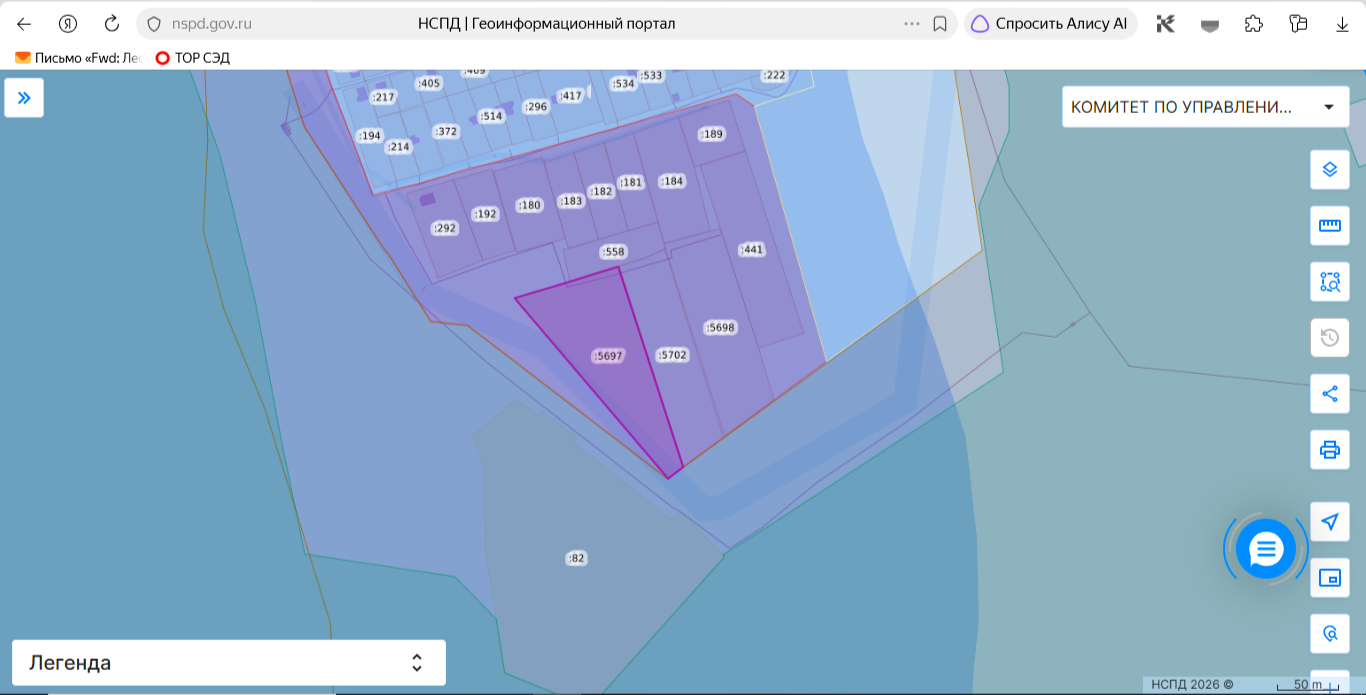The height and width of the screenshot is (695, 1366).
Task: Open the "ТОР СЭД" bookmark
Action: click(x=192, y=58)
